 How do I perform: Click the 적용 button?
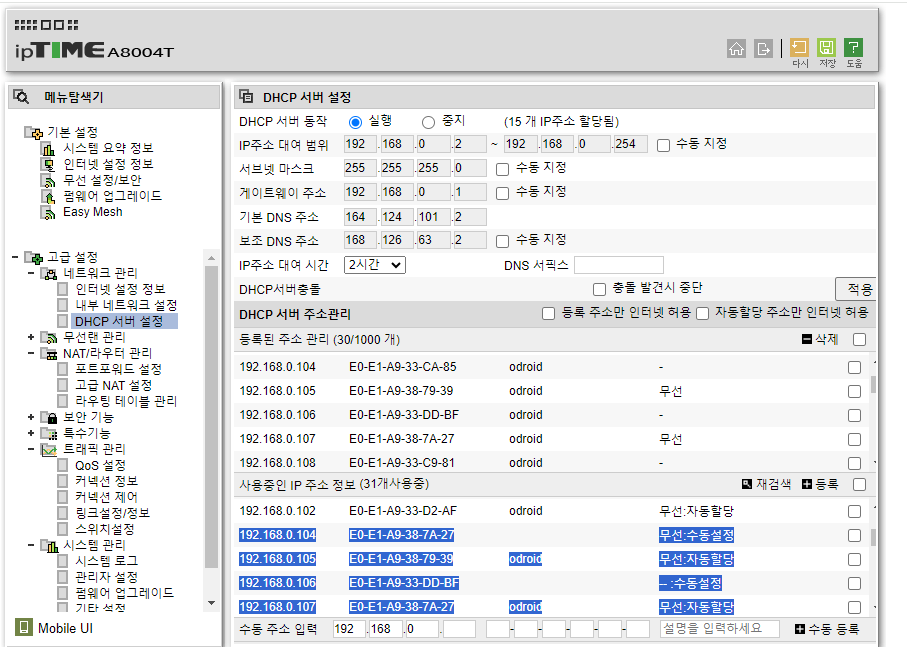pos(858,289)
